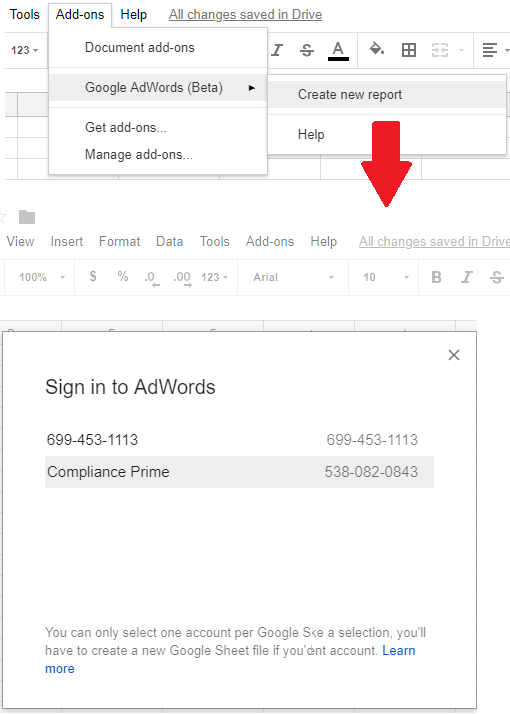Toggle strikethrough in the lower toolbar
This screenshot has width=510, height=714.
point(497,277)
